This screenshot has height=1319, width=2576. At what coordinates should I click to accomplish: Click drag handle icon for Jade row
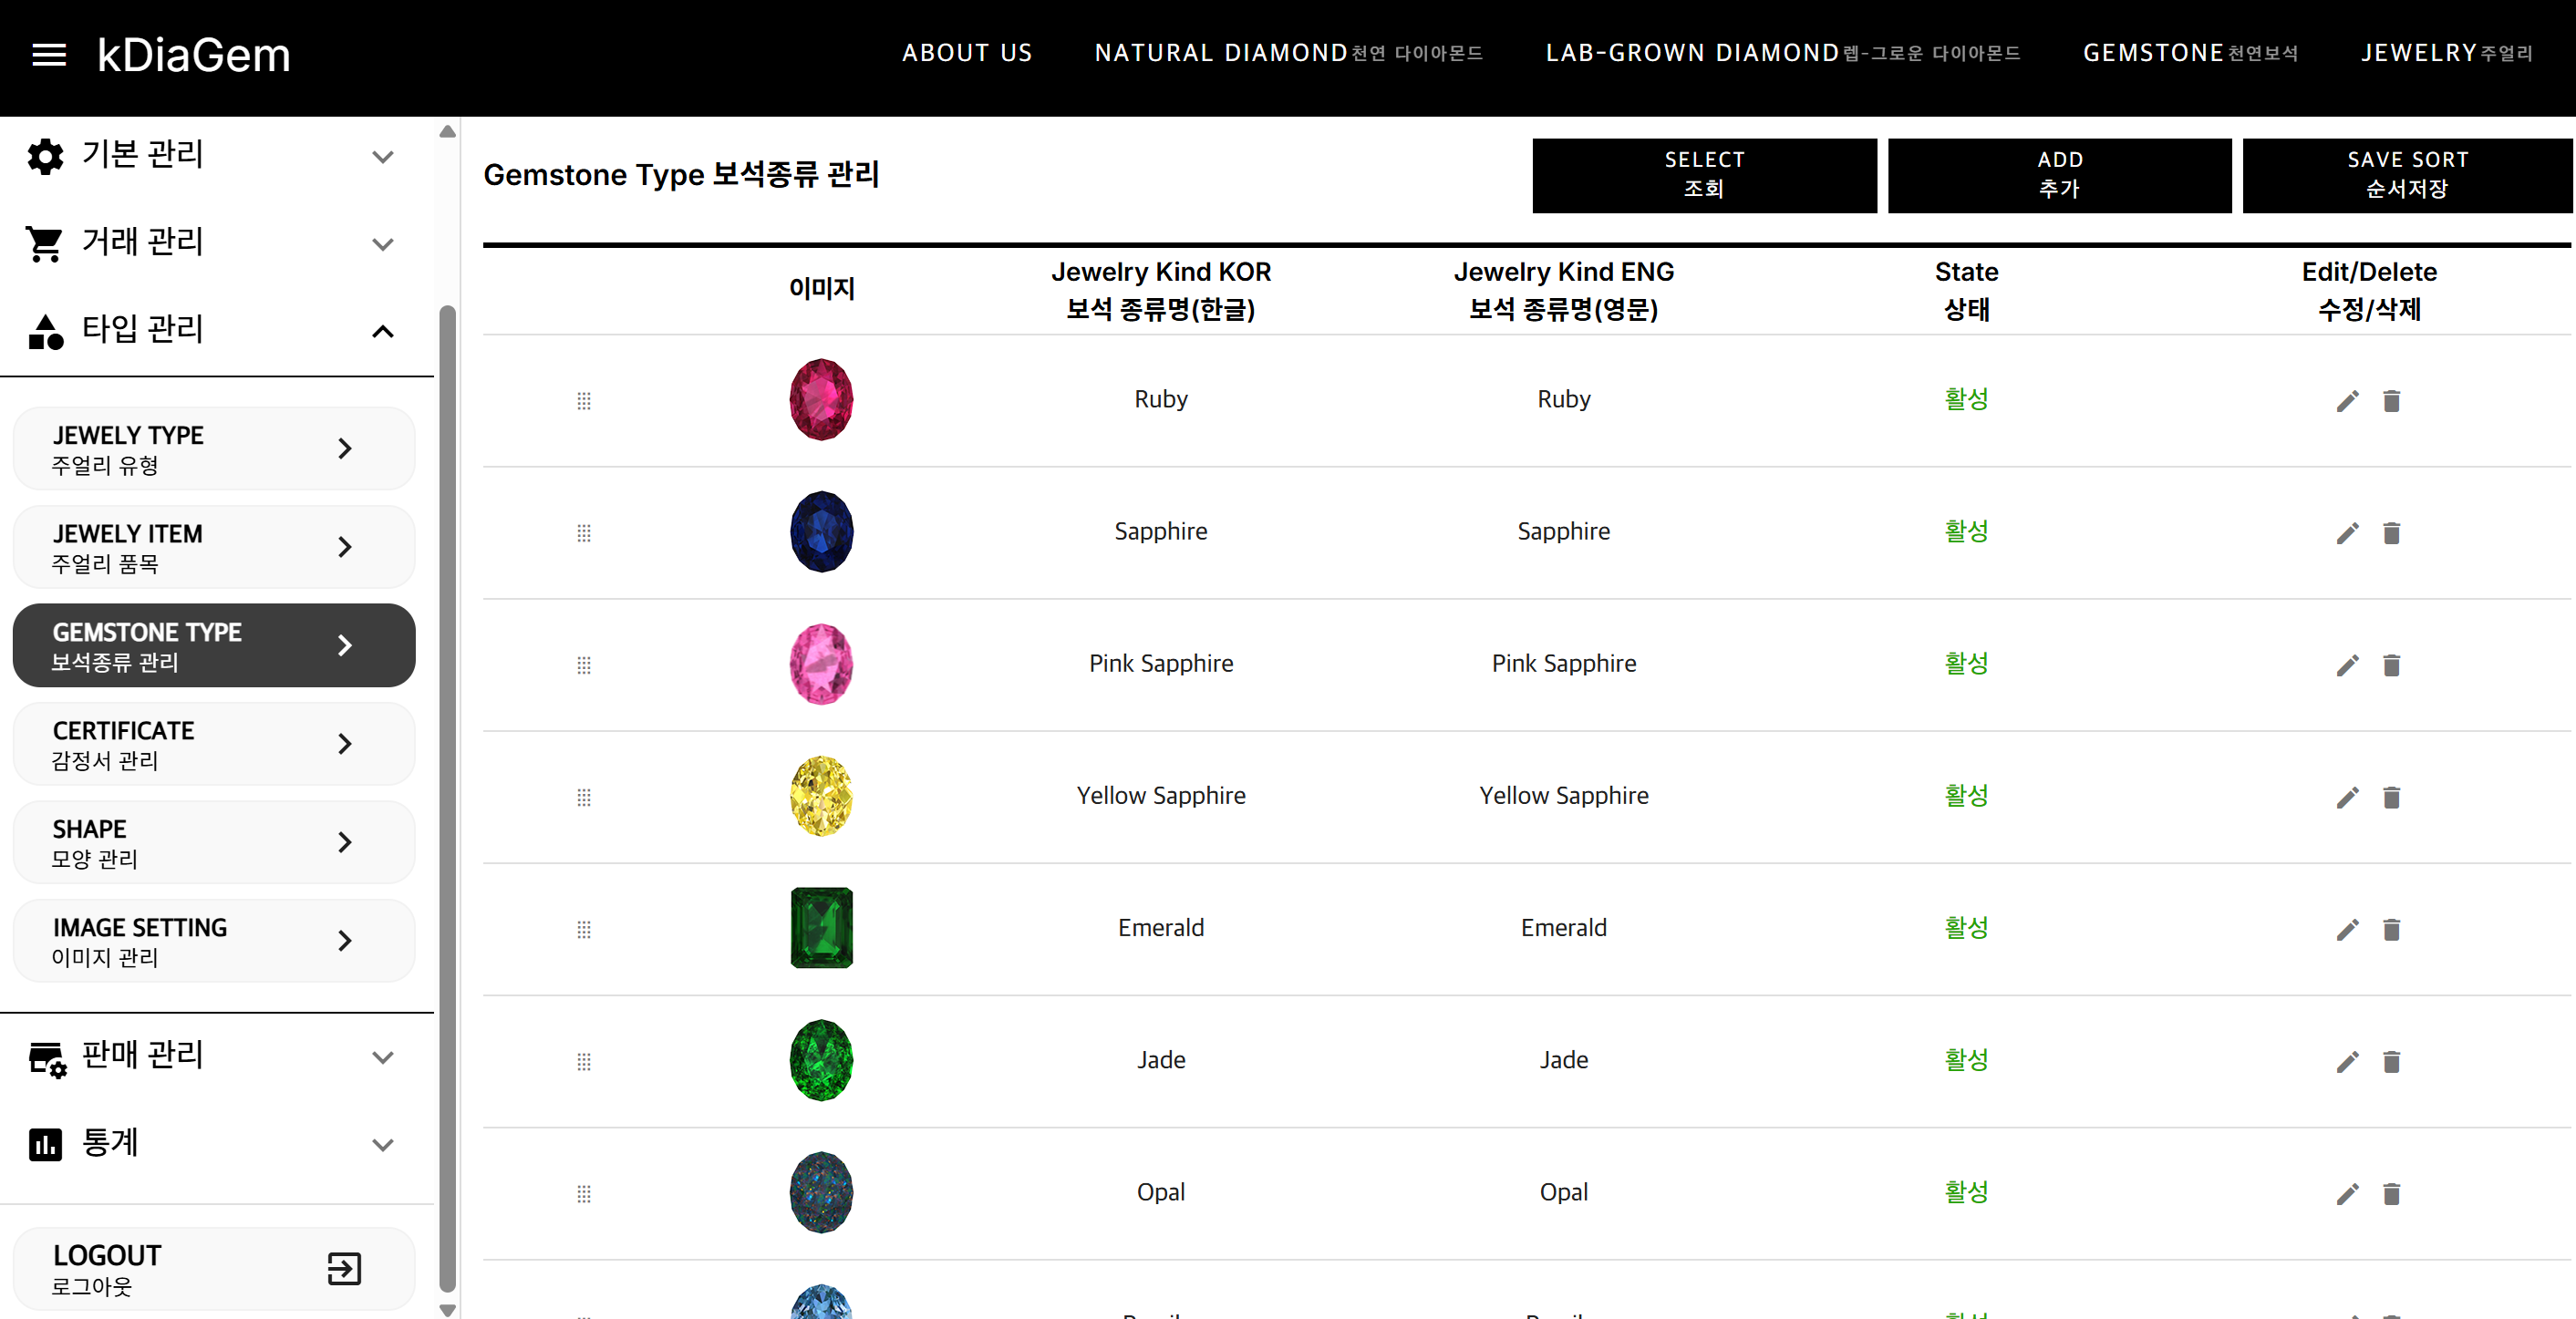tap(584, 1062)
